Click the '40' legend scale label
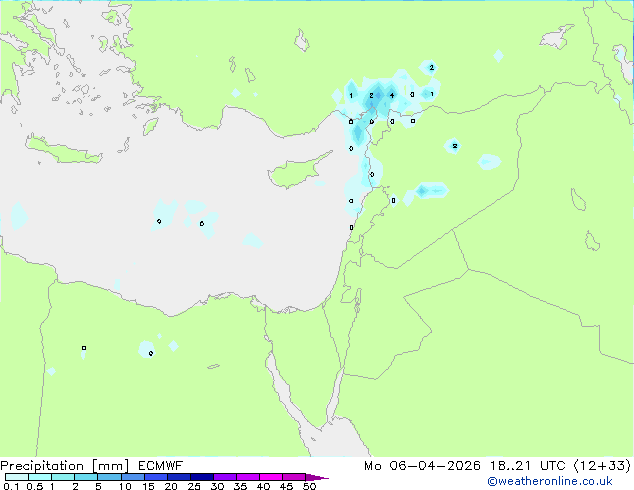Viewport: 634px width, 490px height. pyautogui.click(x=263, y=486)
